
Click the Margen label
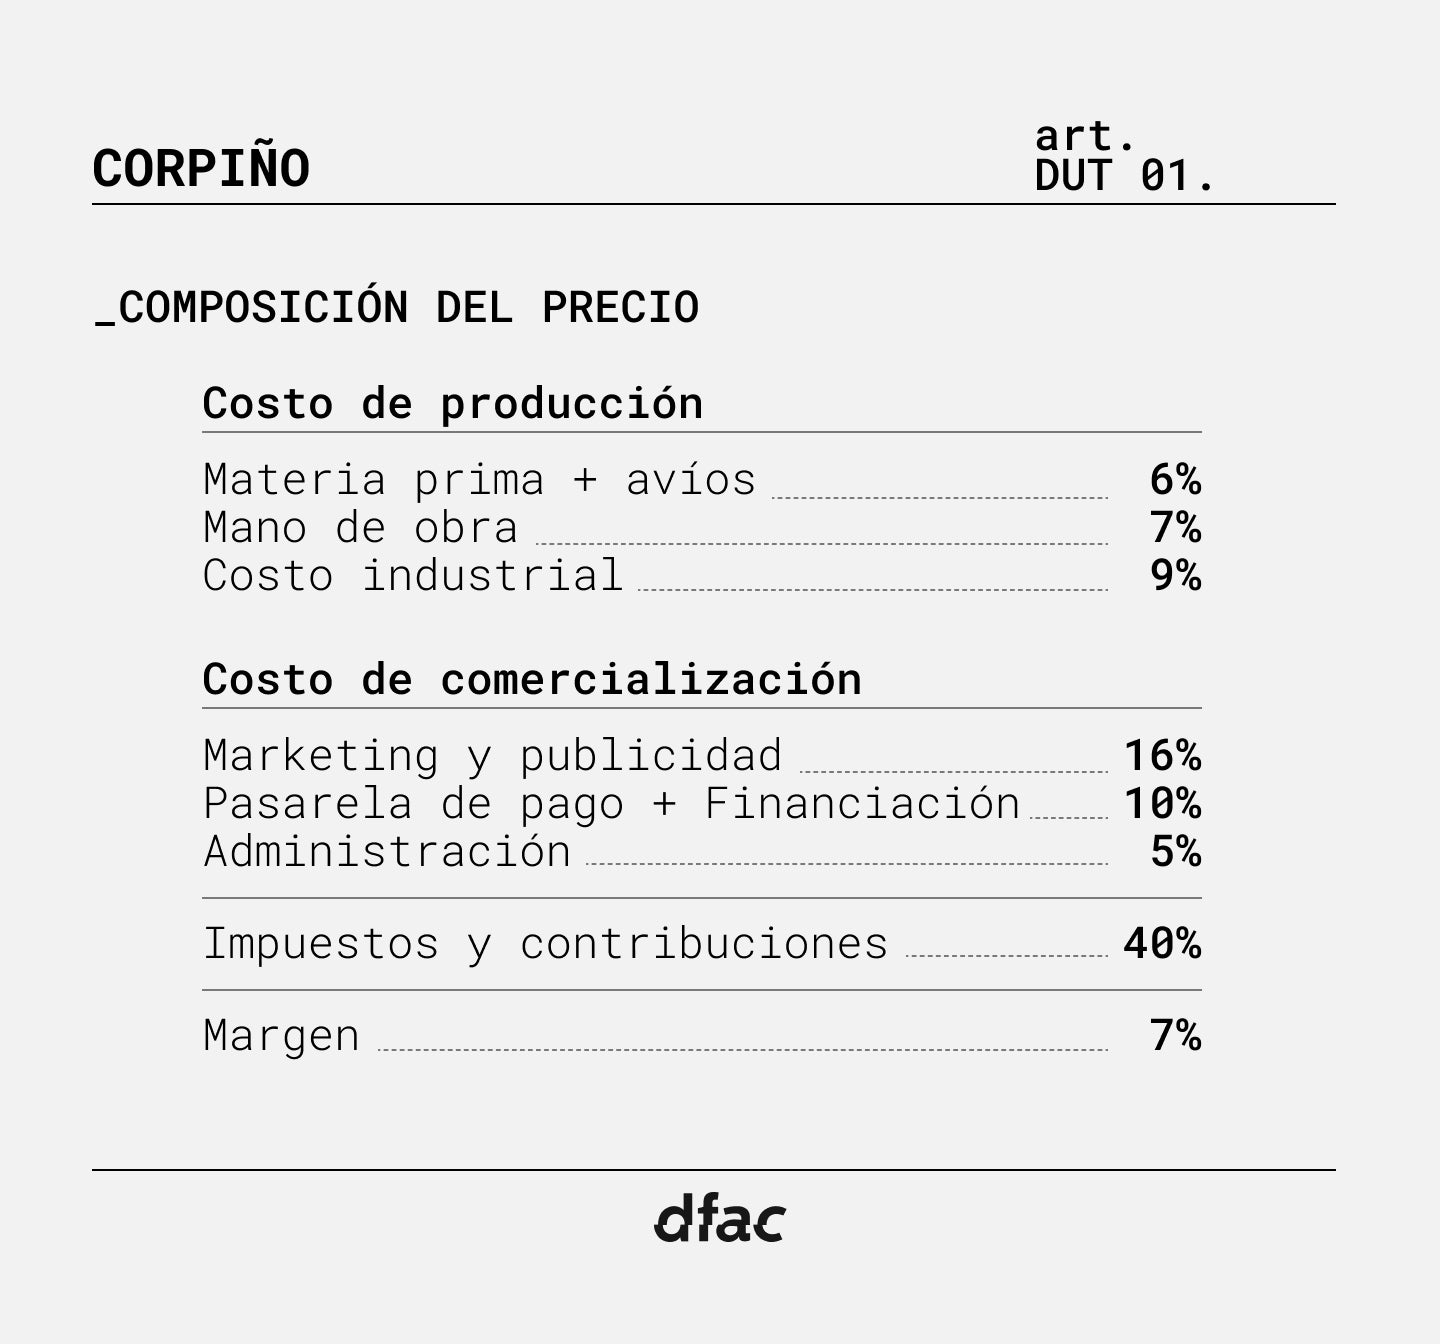[x=281, y=1036]
